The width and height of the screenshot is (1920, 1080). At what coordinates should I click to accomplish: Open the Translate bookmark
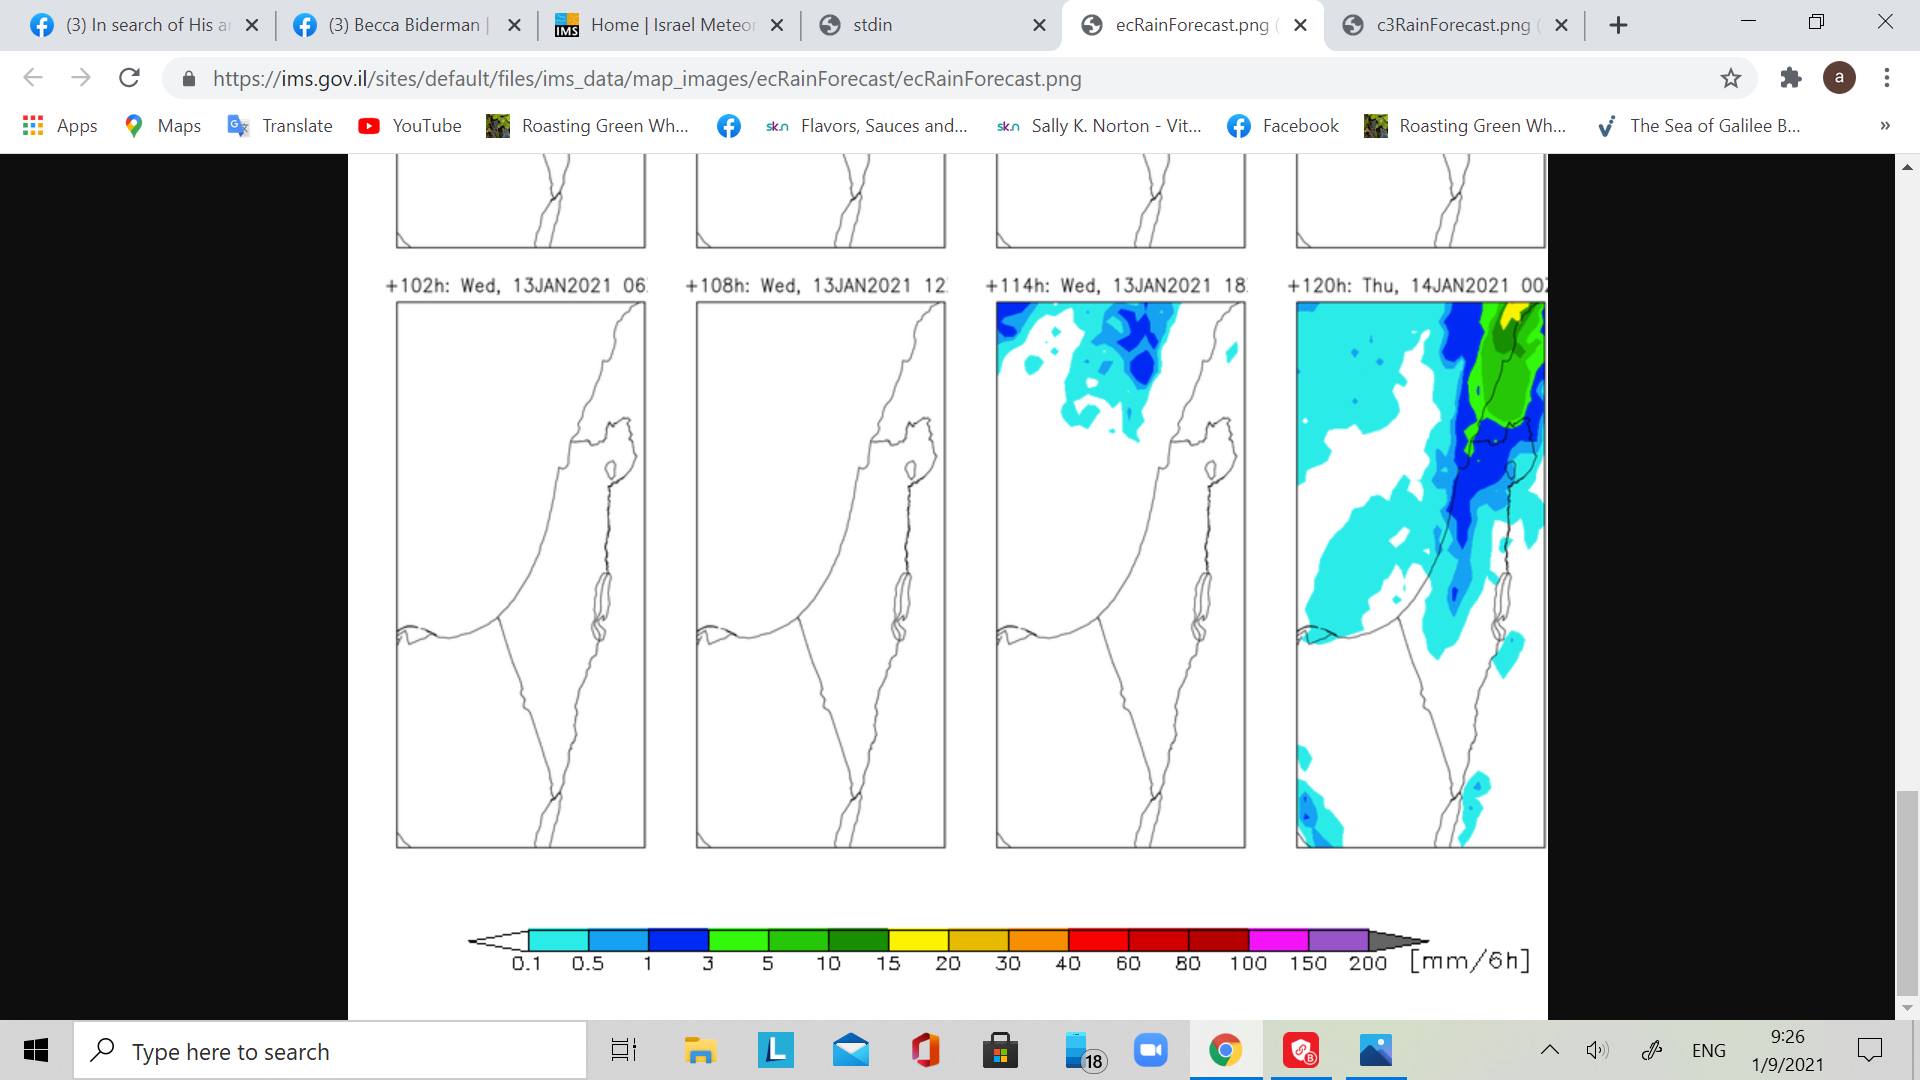click(280, 126)
